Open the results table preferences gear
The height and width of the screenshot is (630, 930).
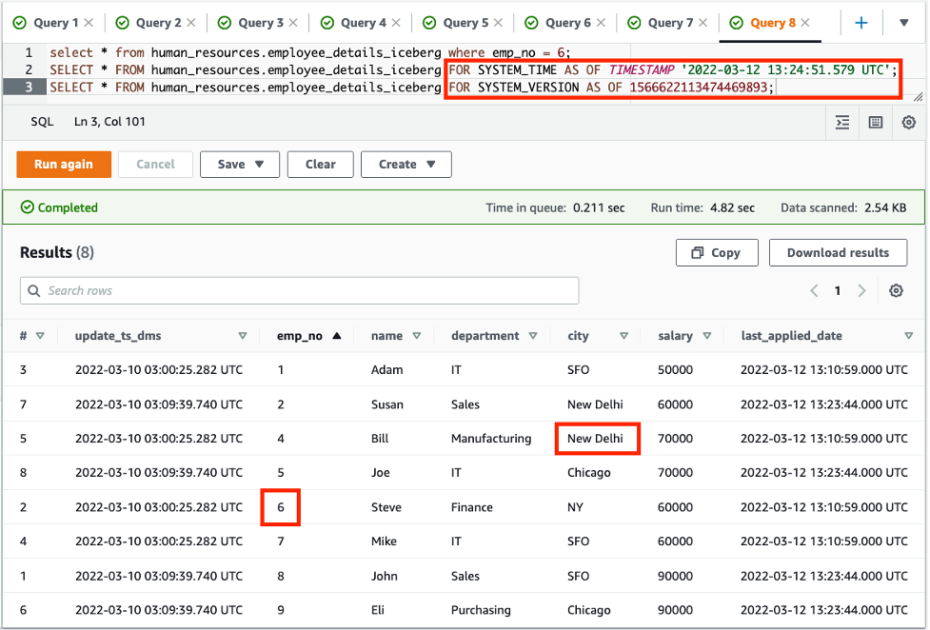896,291
